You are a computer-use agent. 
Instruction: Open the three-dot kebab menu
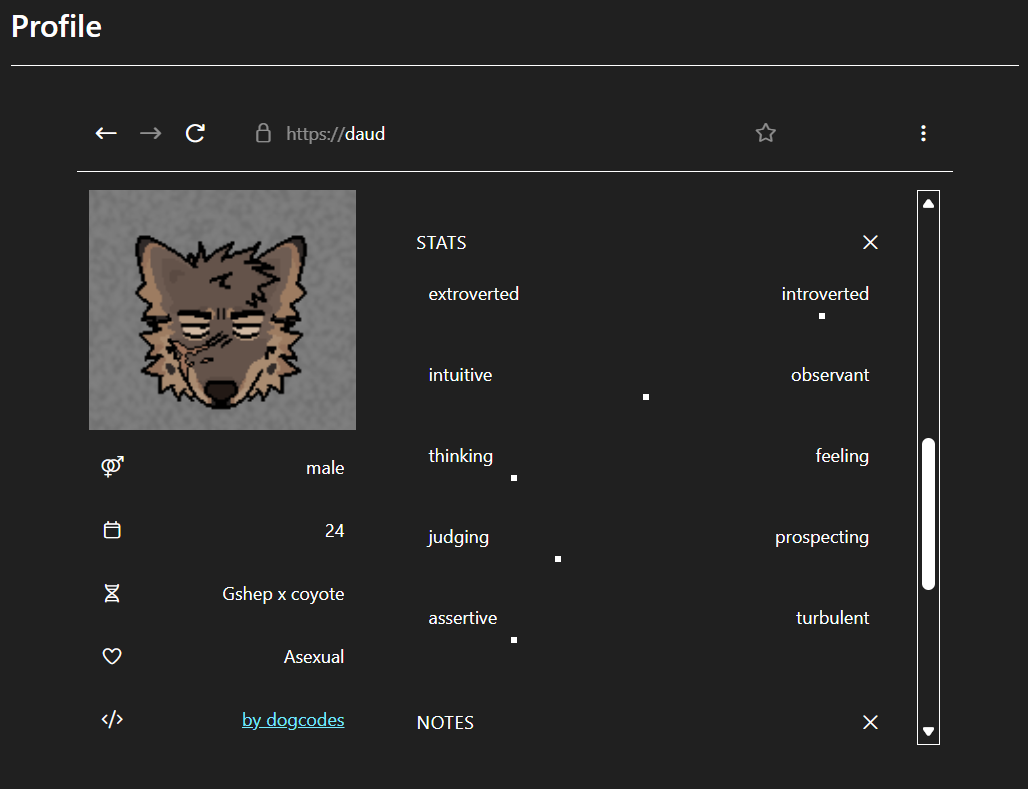[923, 133]
